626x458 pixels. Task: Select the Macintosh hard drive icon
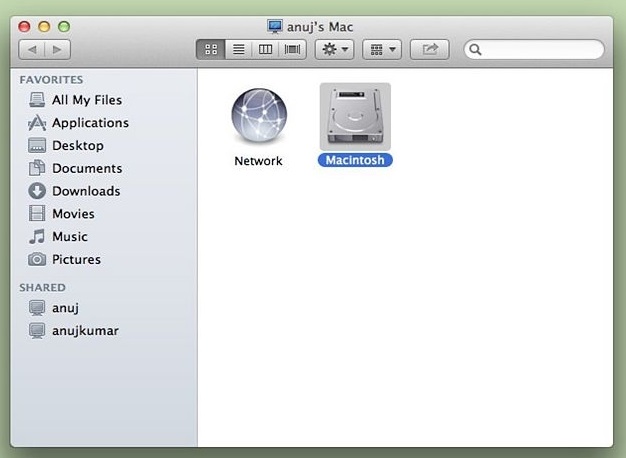[x=355, y=116]
